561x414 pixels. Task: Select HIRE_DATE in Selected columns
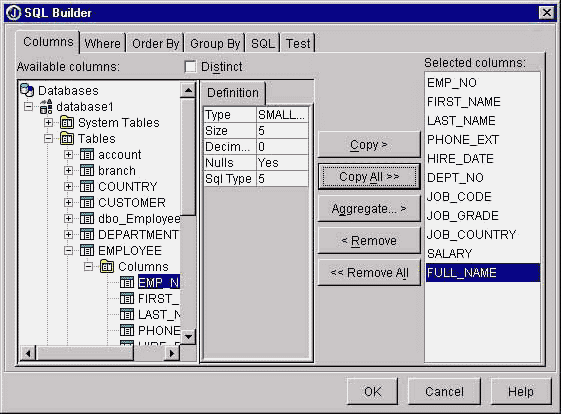[x=482, y=159]
